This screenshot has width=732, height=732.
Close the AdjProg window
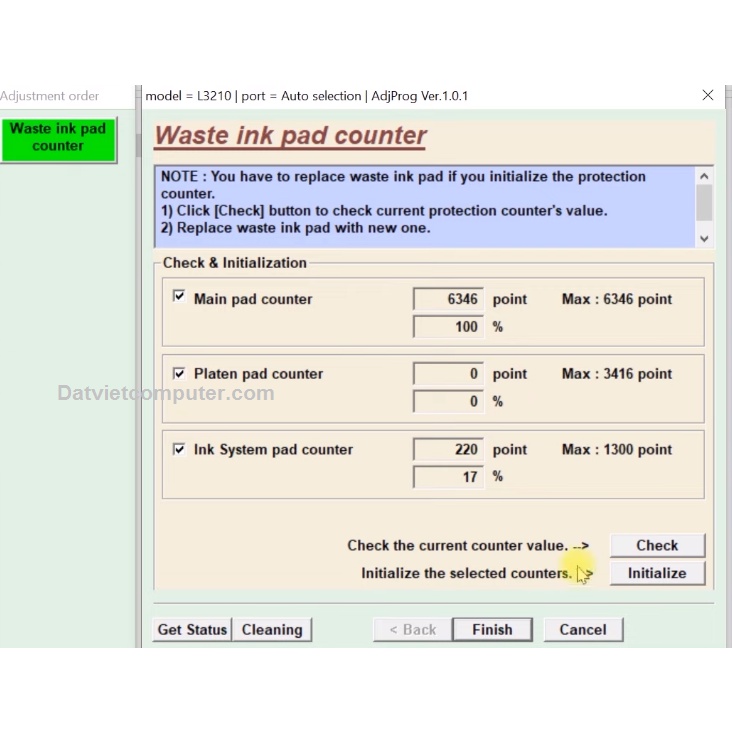[708, 95]
